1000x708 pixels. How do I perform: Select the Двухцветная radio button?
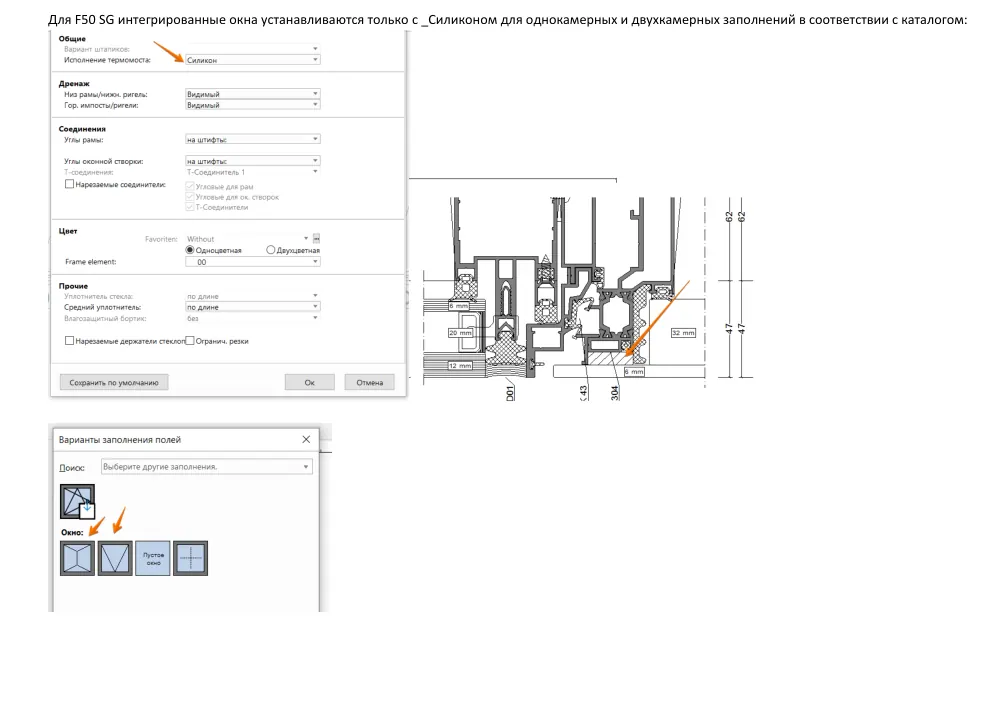coord(270,250)
